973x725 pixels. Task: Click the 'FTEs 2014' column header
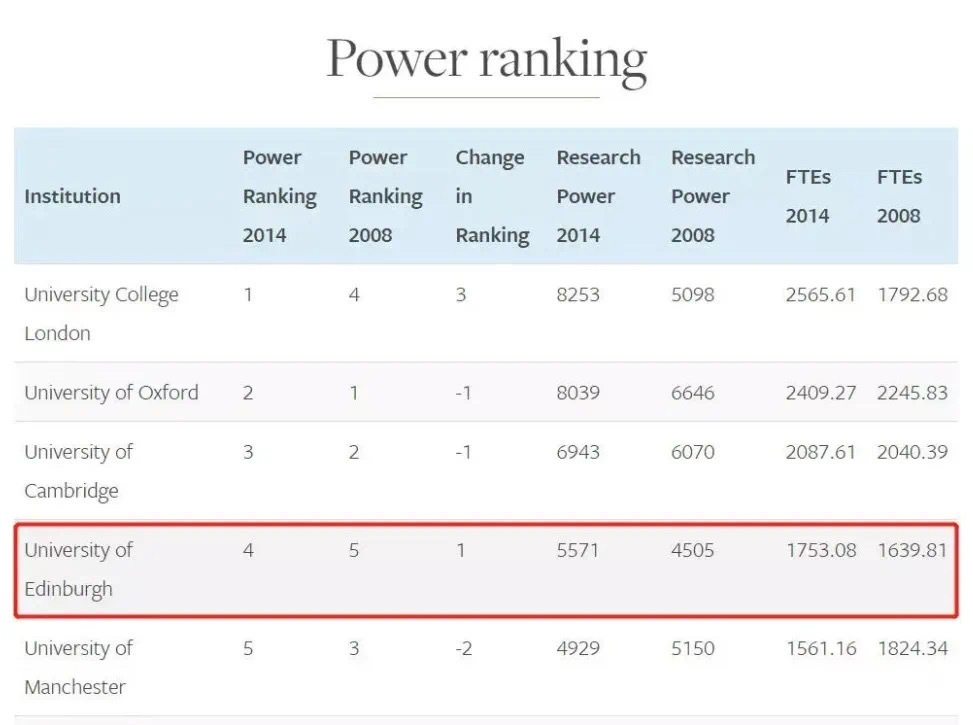[808, 196]
